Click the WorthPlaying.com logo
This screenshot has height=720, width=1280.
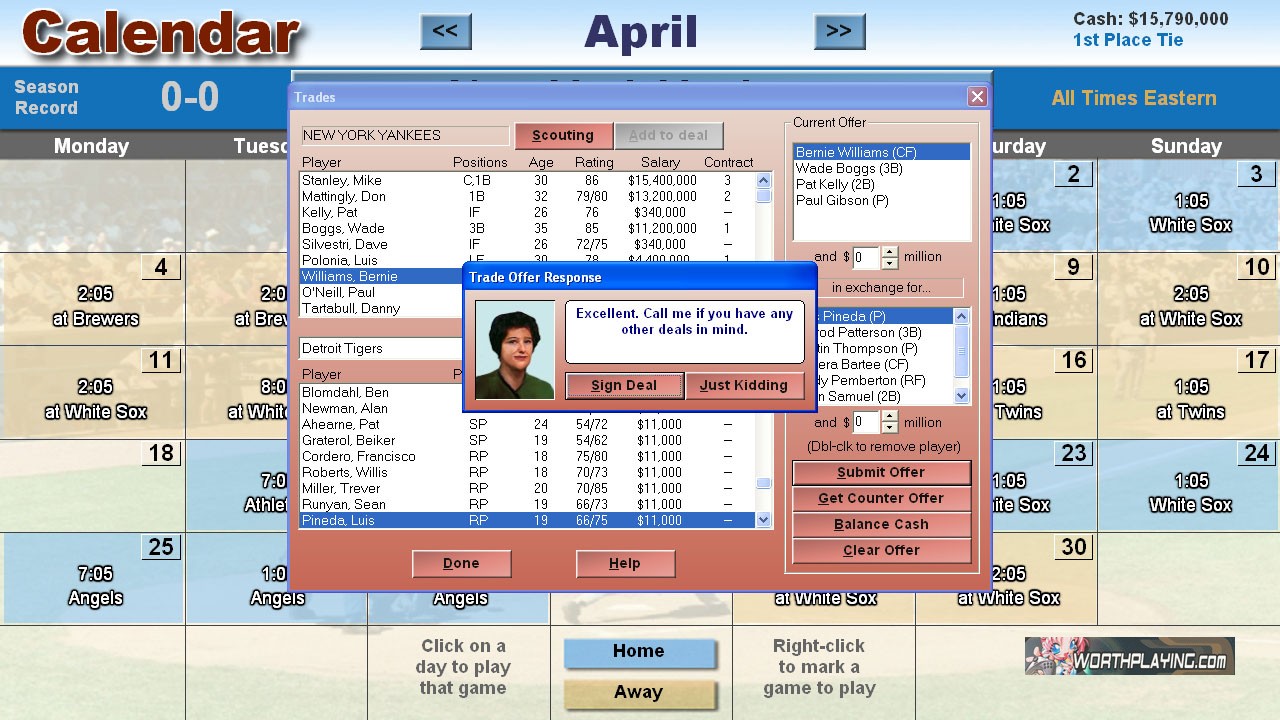[1129, 656]
